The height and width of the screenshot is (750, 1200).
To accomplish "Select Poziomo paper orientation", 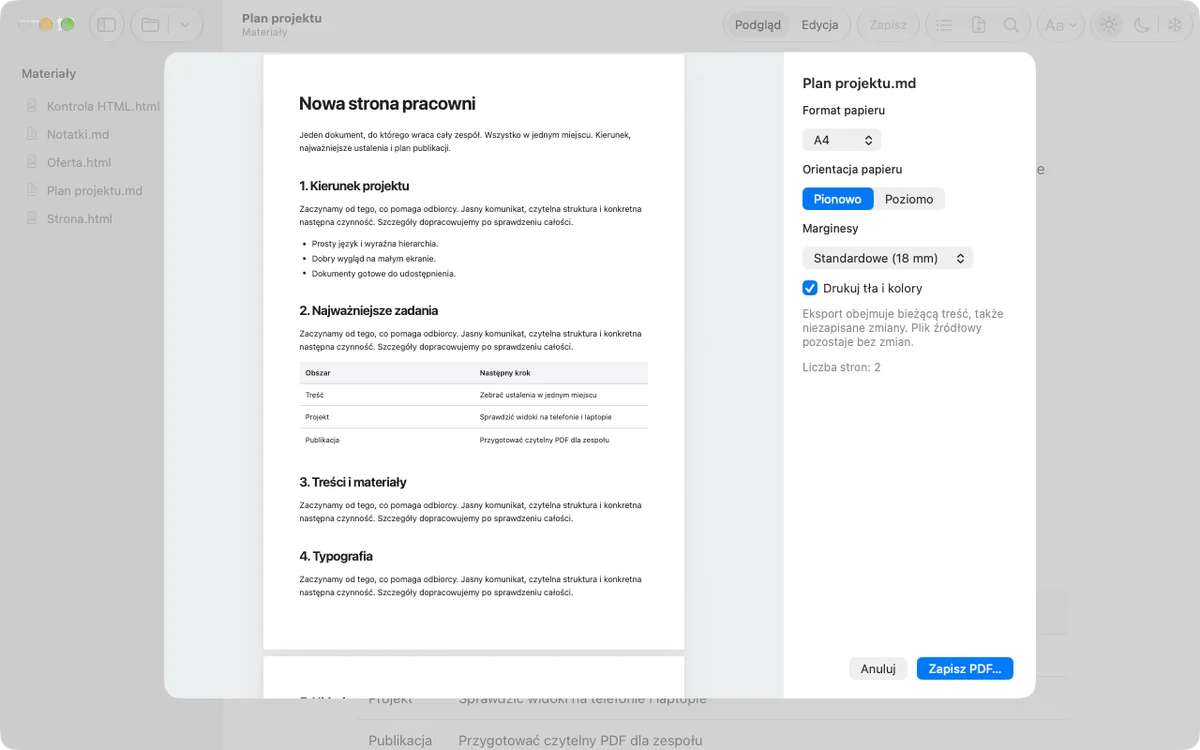I will pyautogui.click(x=909, y=199).
